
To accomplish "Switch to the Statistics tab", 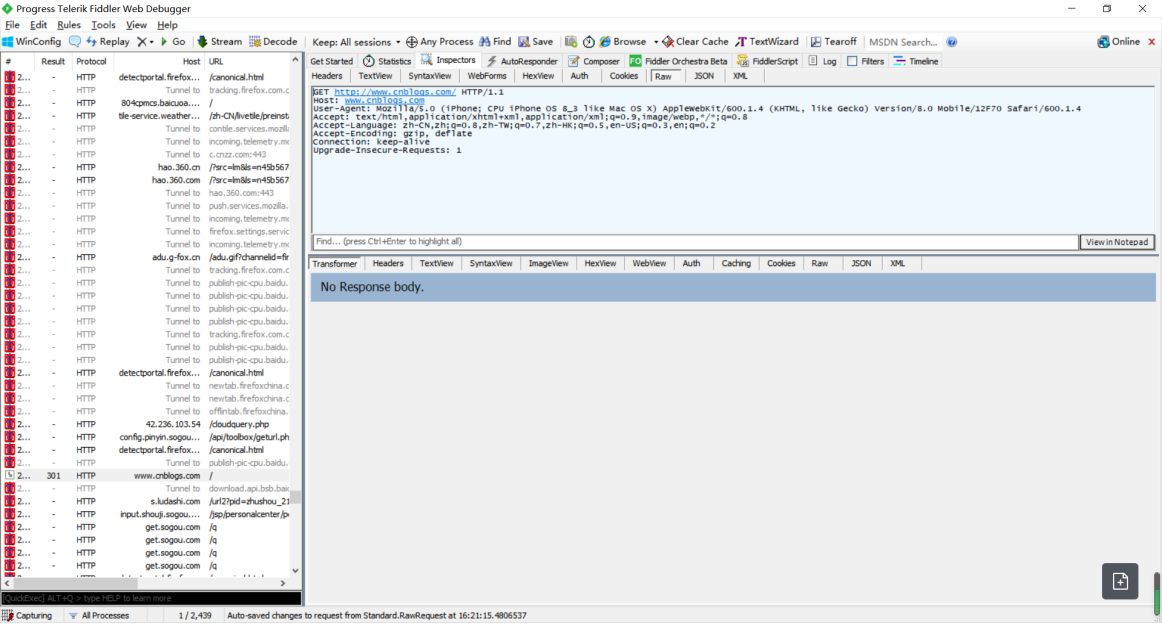I will click(387, 62).
